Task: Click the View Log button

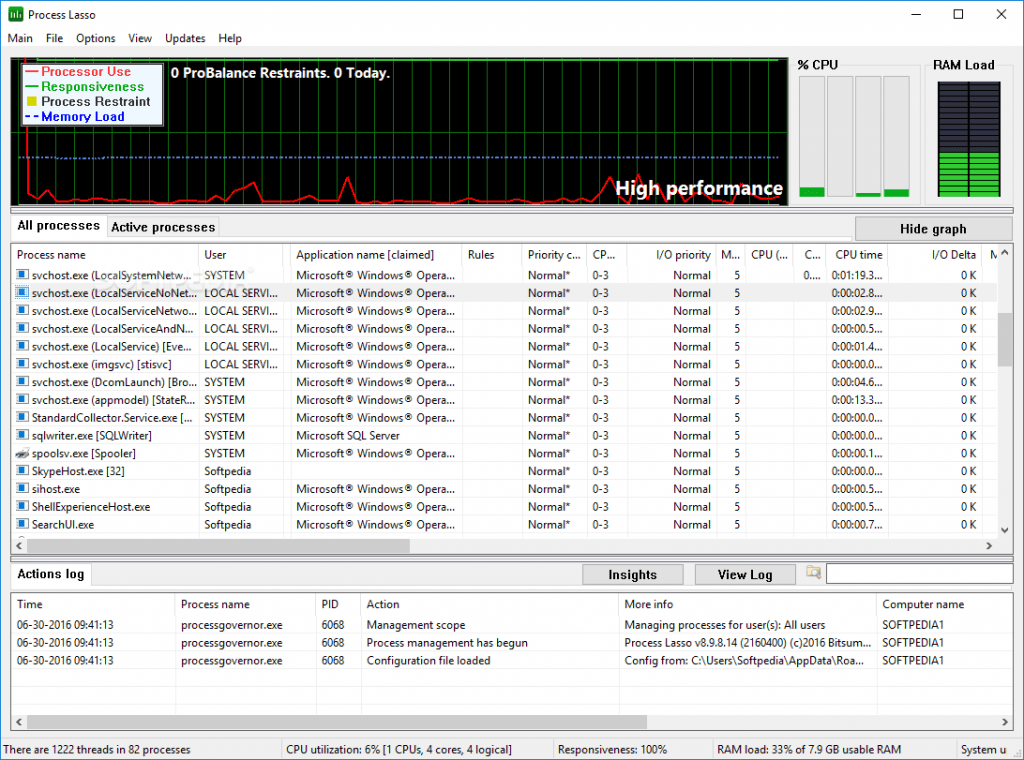Action: (x=744, y=575)
